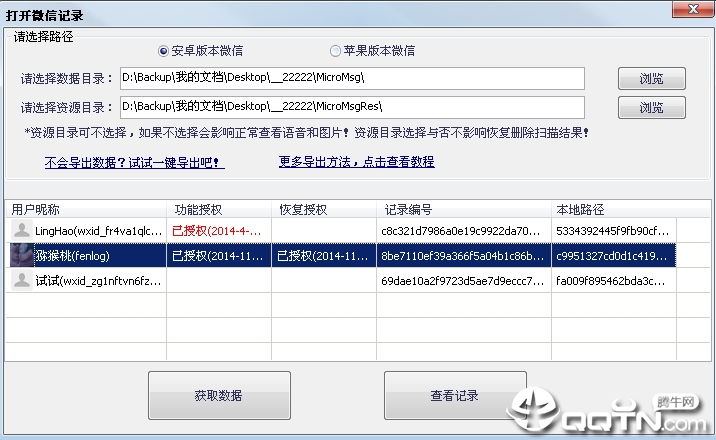
Task: Click the 获取数据 button
Action: 219,395
